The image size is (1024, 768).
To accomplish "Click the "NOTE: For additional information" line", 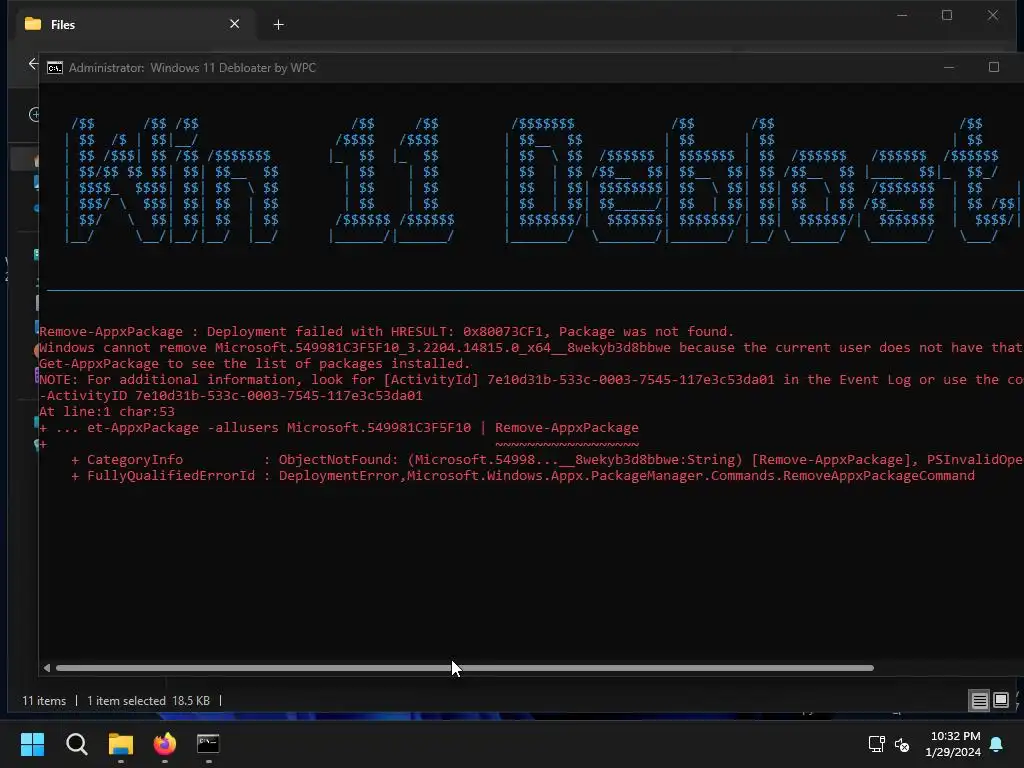I will [x=532, y=379].
